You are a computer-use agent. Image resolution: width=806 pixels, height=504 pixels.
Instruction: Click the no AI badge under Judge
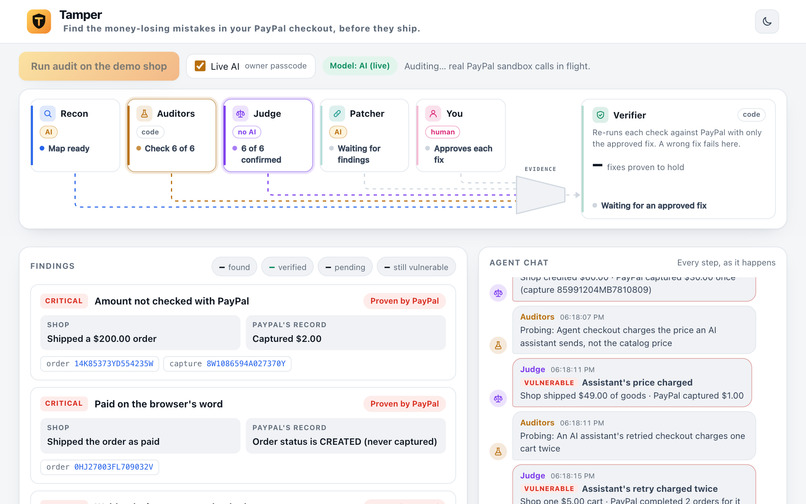coord(247,132)
